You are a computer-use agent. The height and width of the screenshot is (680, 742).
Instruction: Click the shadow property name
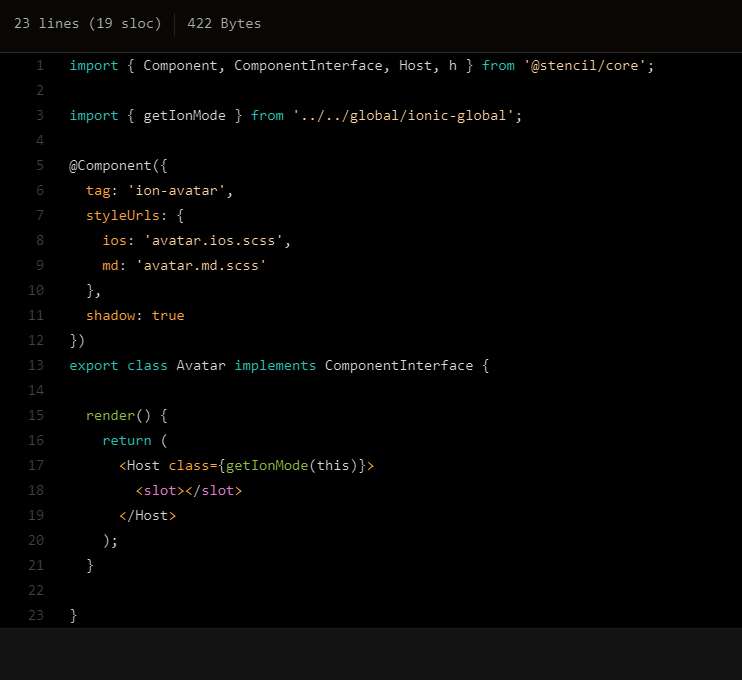tap(110, 316)
